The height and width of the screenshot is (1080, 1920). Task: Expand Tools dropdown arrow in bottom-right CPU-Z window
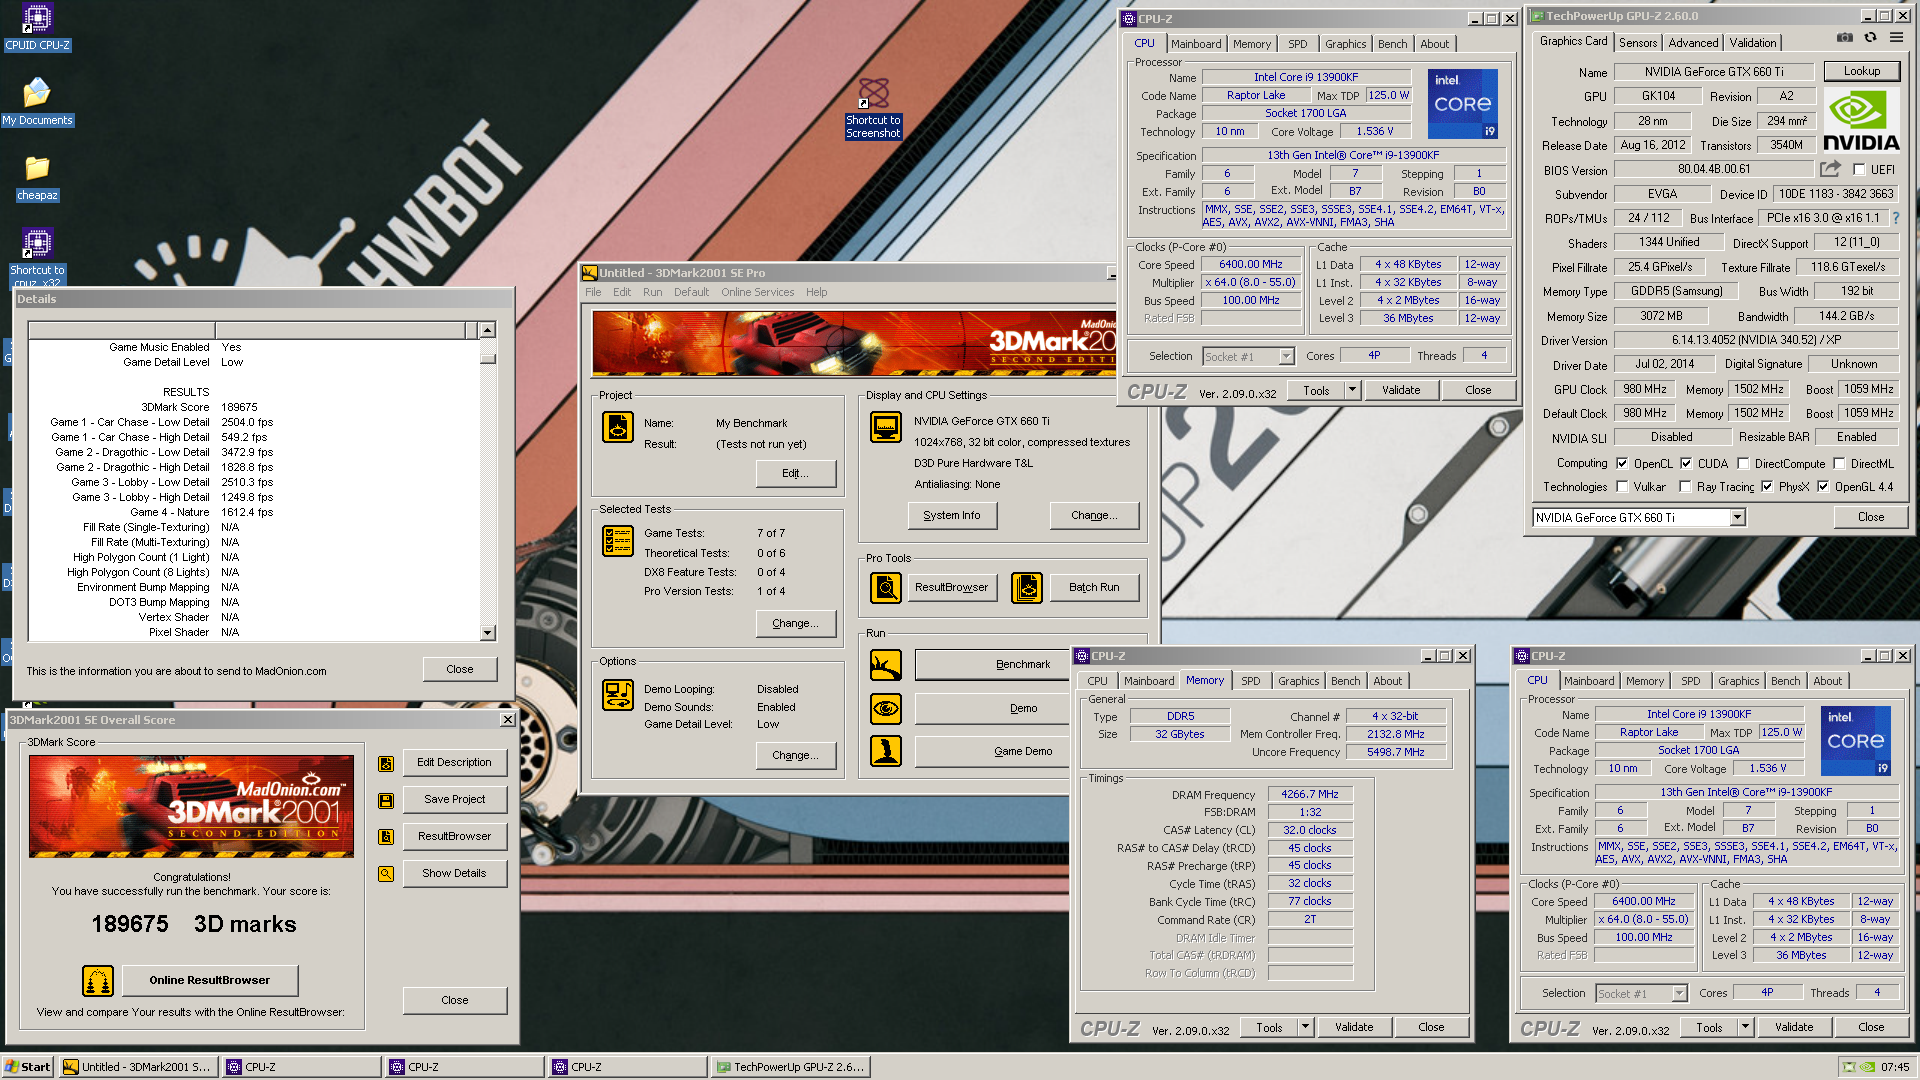click(x=1745, y=1028)
